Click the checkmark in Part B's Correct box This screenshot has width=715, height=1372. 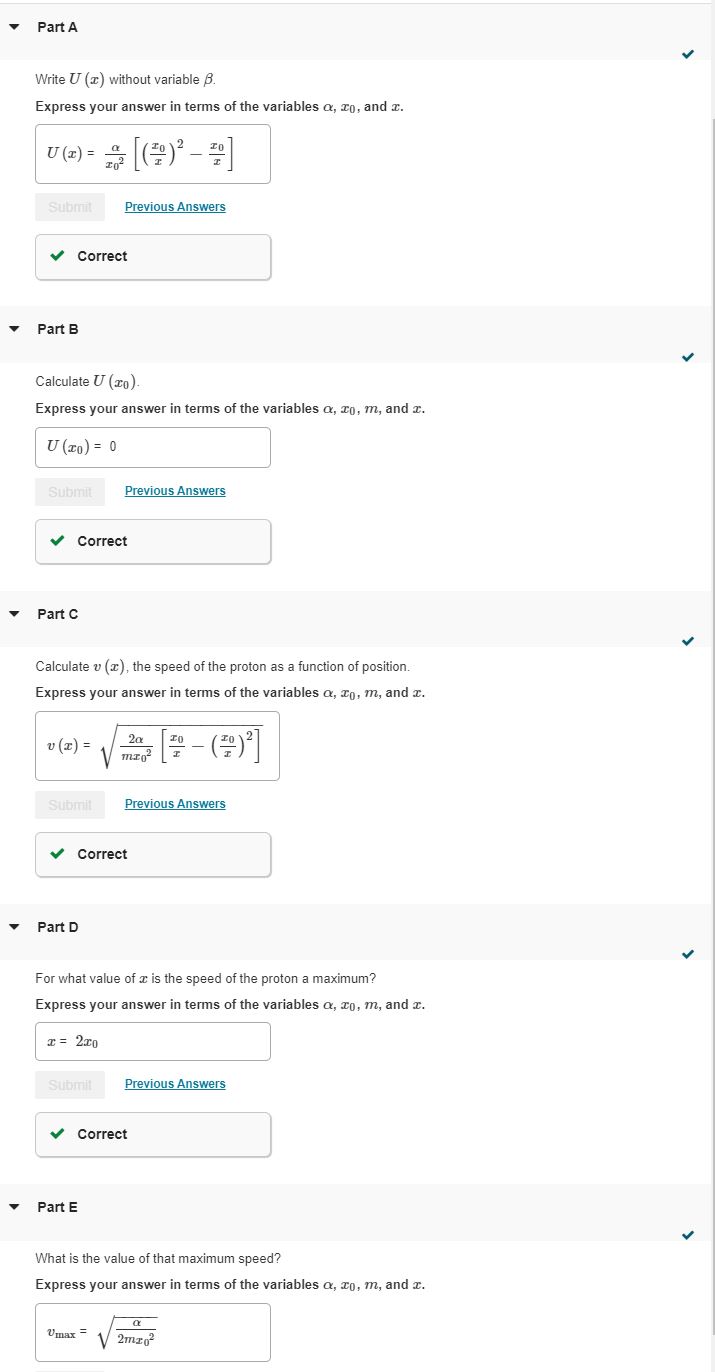[x=58, y=541]
